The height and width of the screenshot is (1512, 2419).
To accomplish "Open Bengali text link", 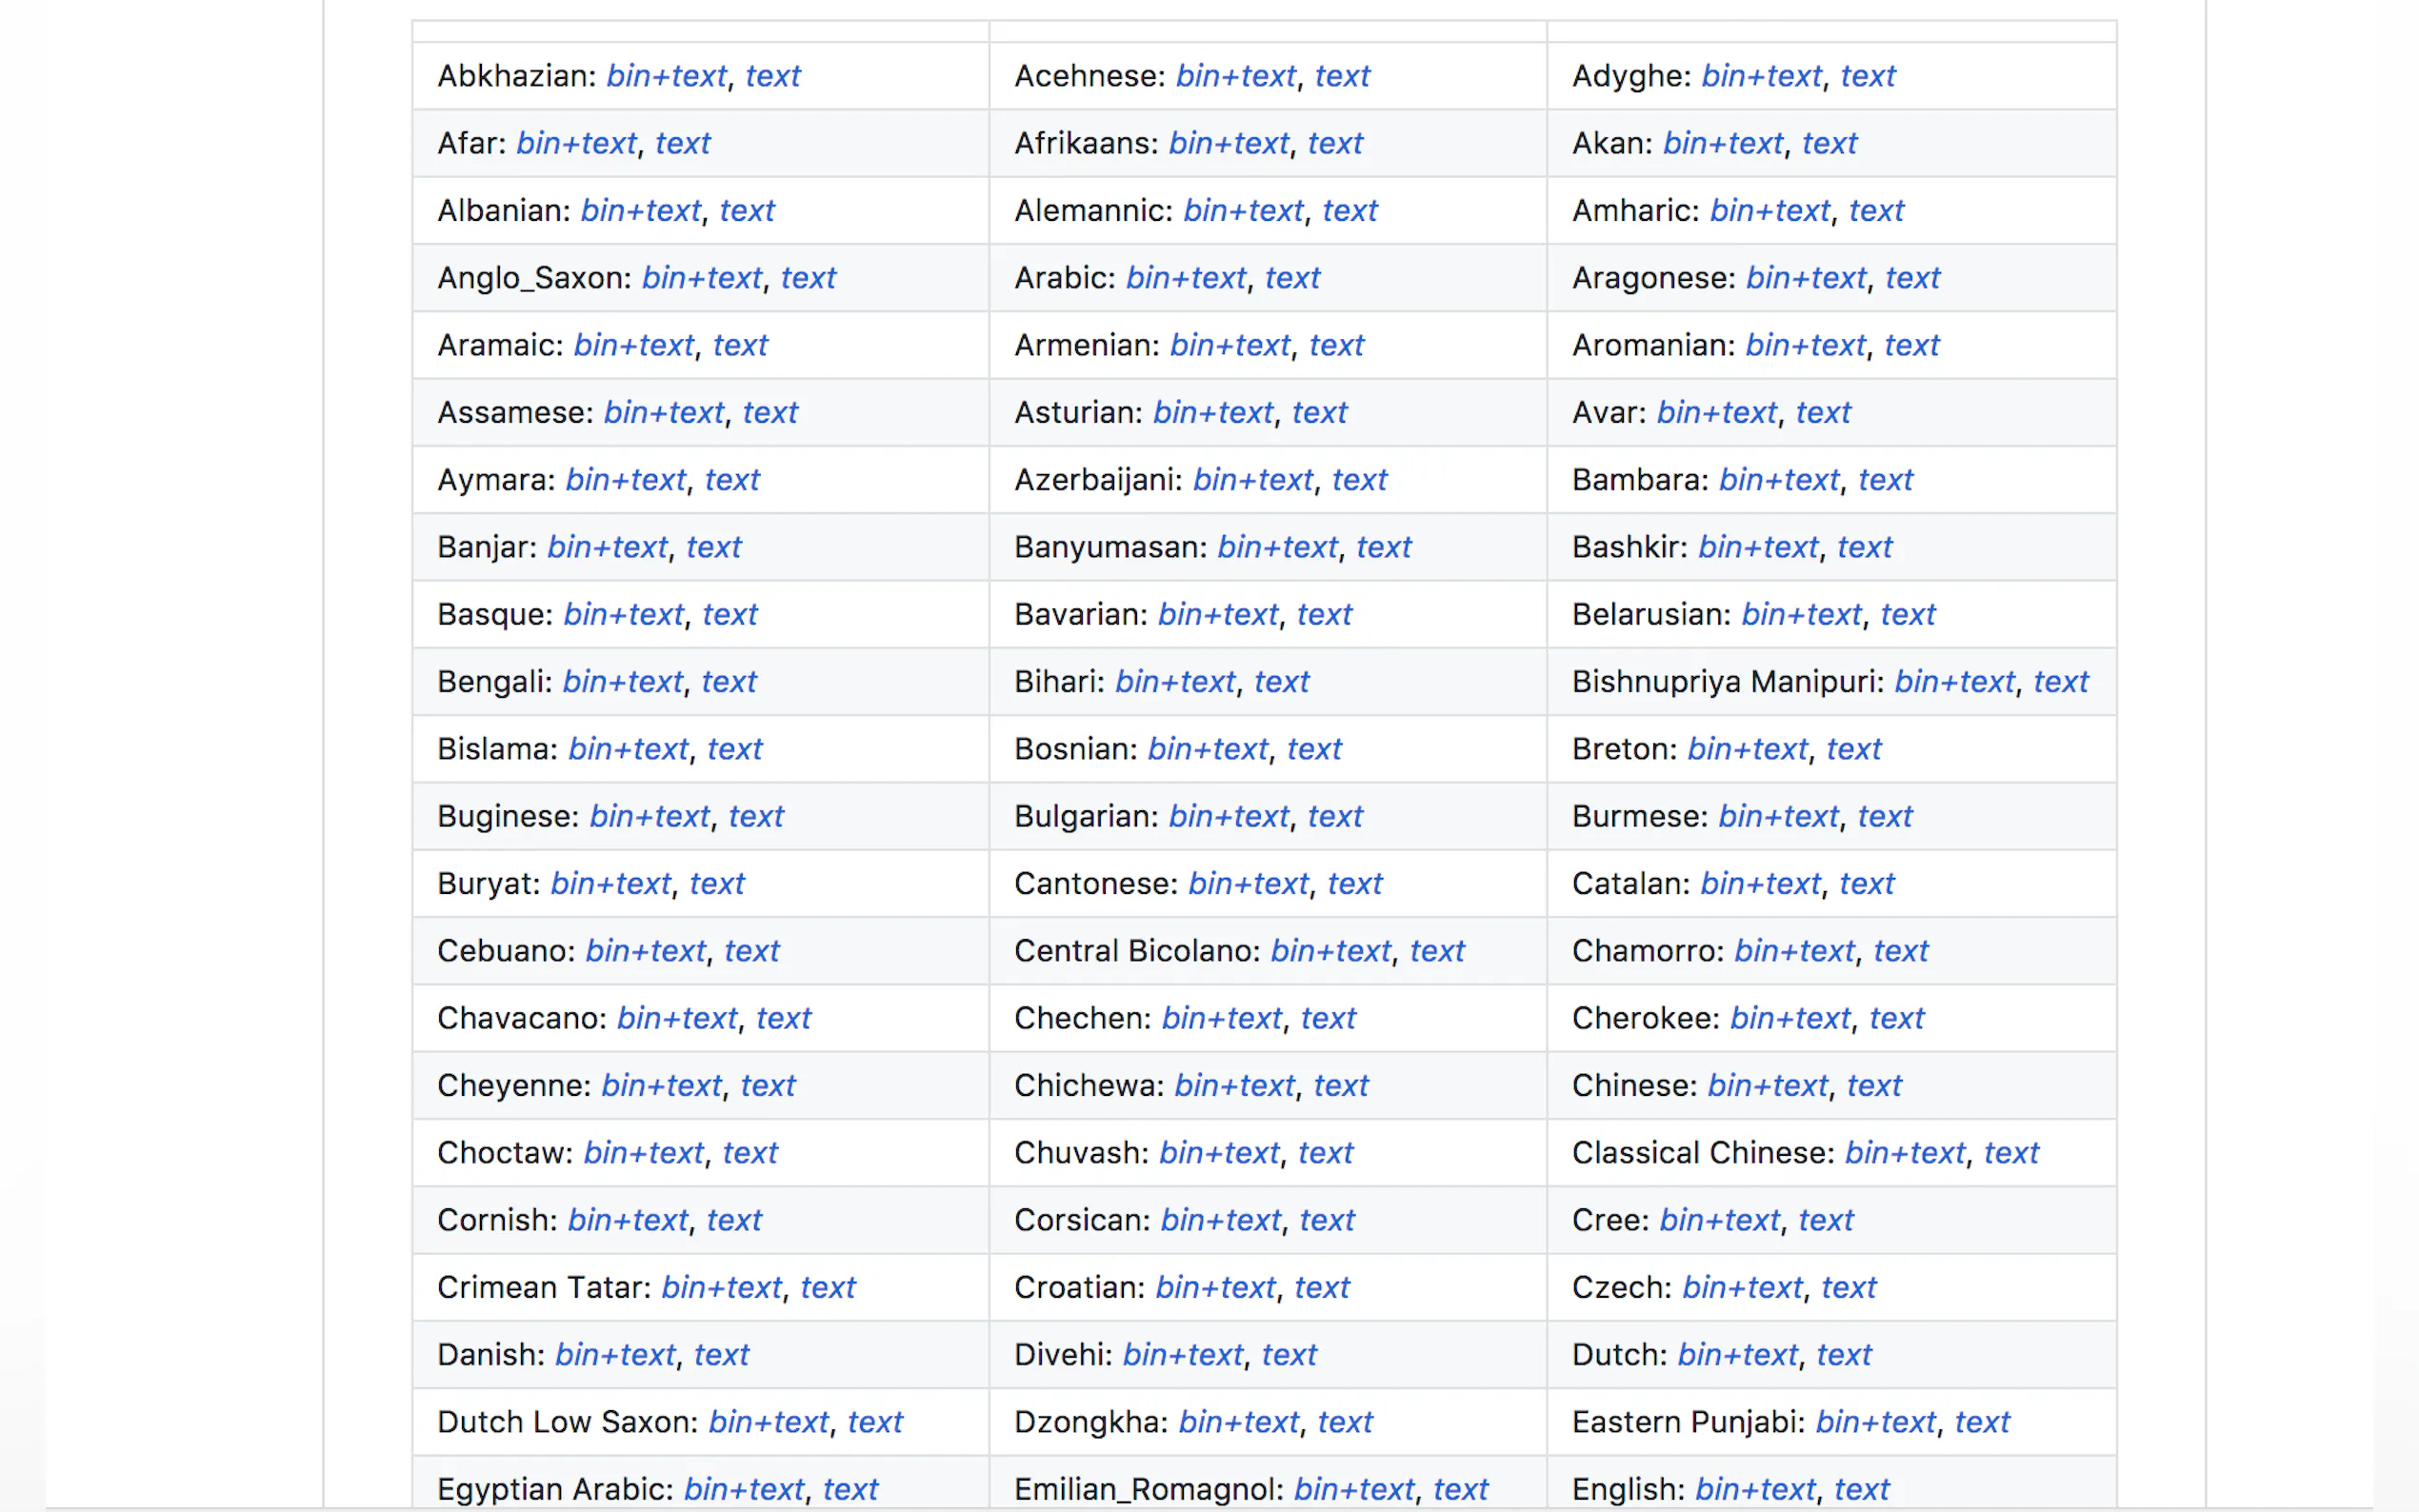I will pos(728,682).
